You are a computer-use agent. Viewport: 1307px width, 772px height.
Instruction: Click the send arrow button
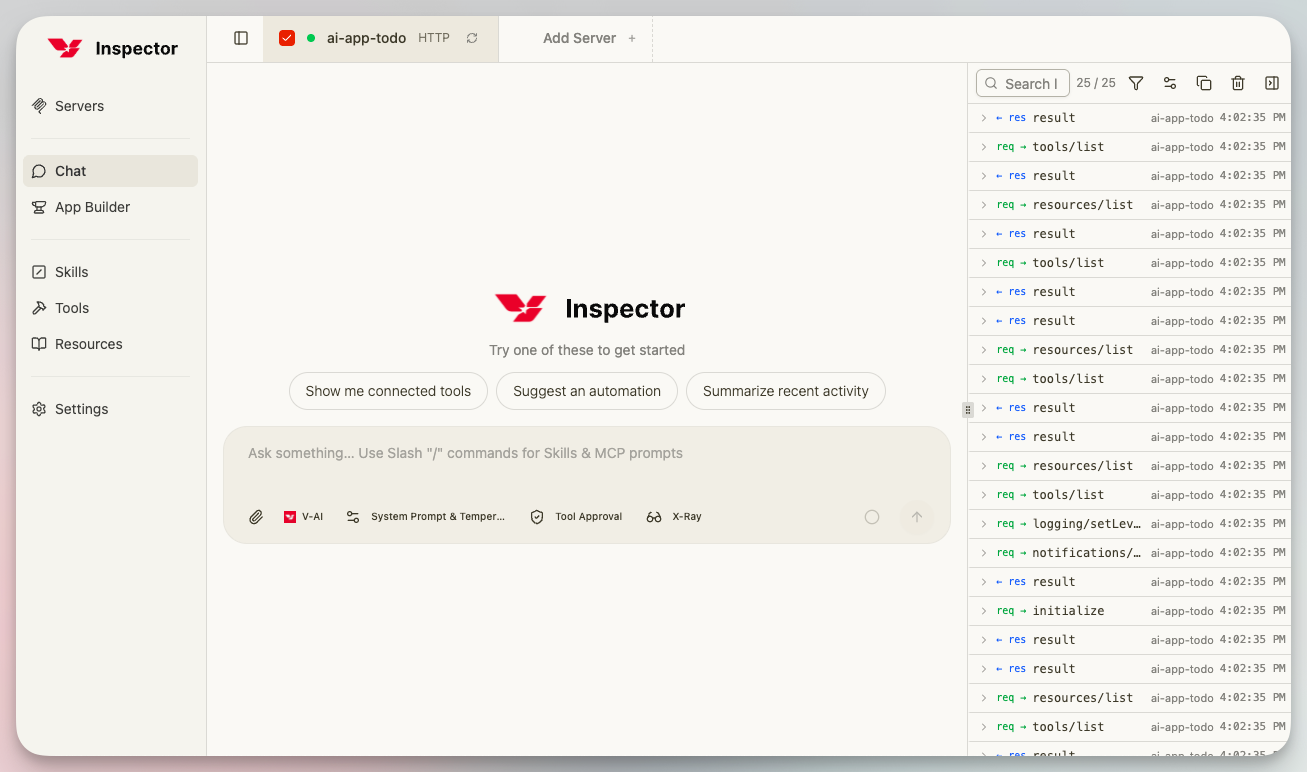coord(916,517)
